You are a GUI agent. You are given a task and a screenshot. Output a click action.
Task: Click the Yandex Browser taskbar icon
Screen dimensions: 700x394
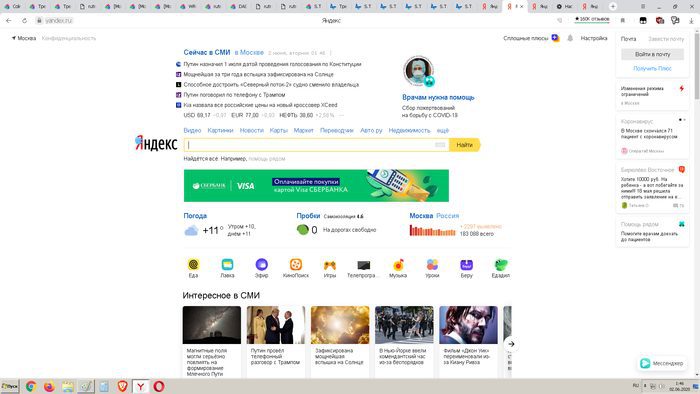click(x=141, y=386)
